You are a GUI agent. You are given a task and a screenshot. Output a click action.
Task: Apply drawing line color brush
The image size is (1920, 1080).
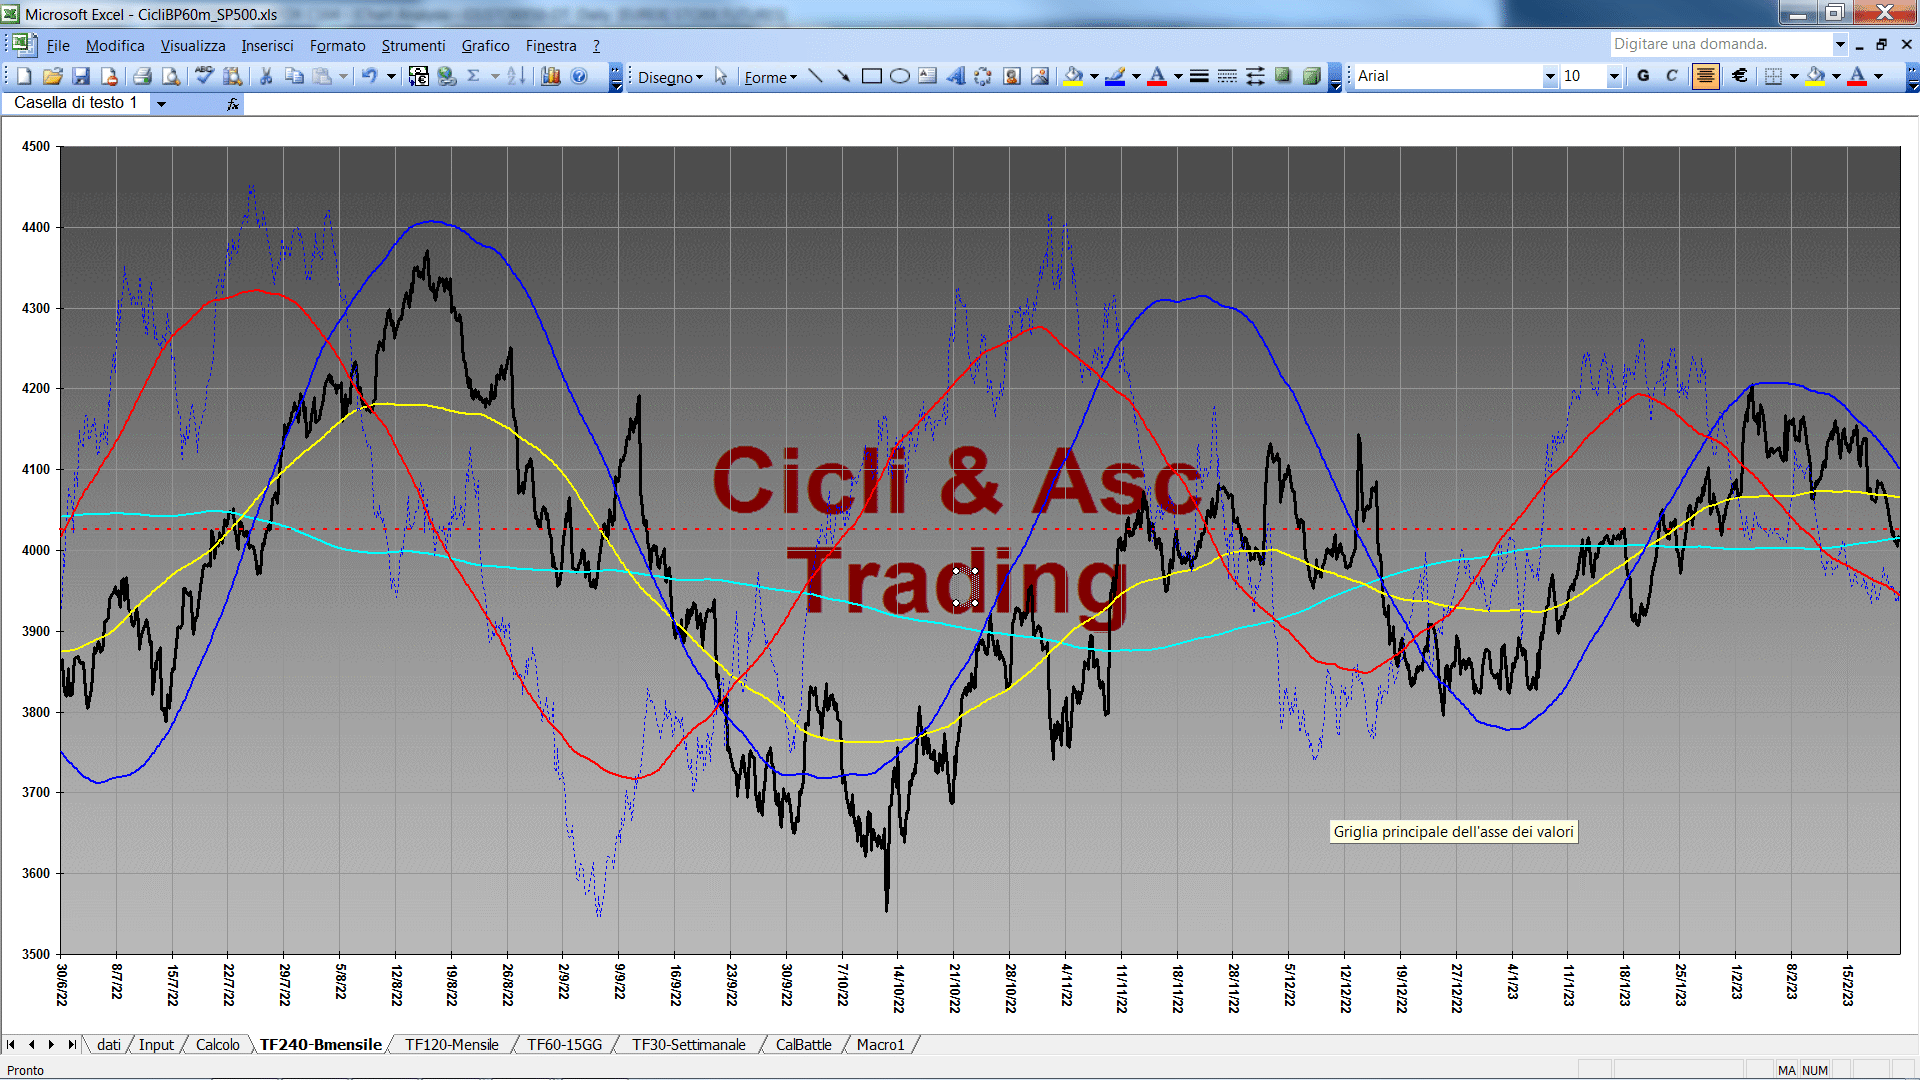1116,76
